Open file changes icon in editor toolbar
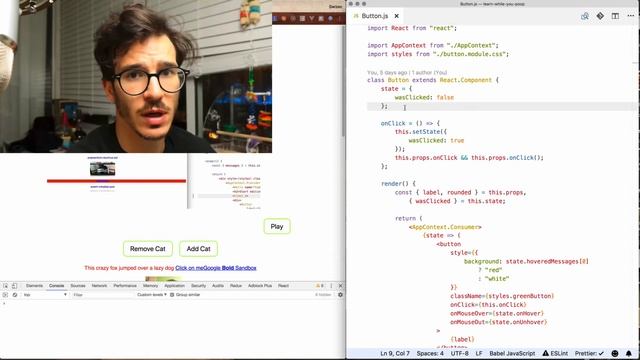Screen dimensions: 640x360 point(584,16)
